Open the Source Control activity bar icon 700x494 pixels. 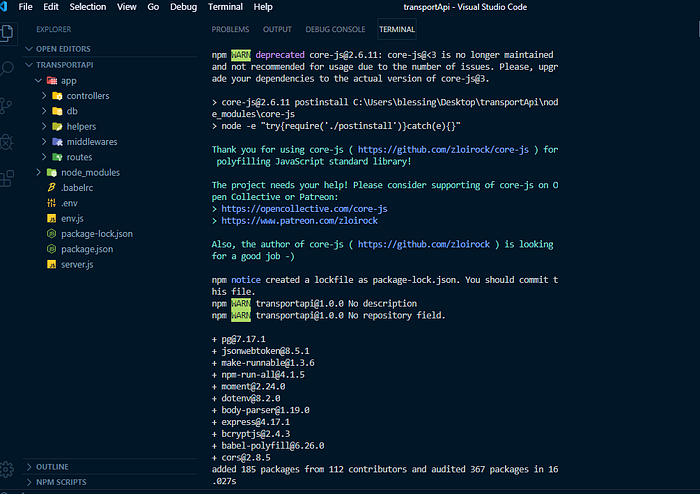pyautogui.click(x=6, y=106)
